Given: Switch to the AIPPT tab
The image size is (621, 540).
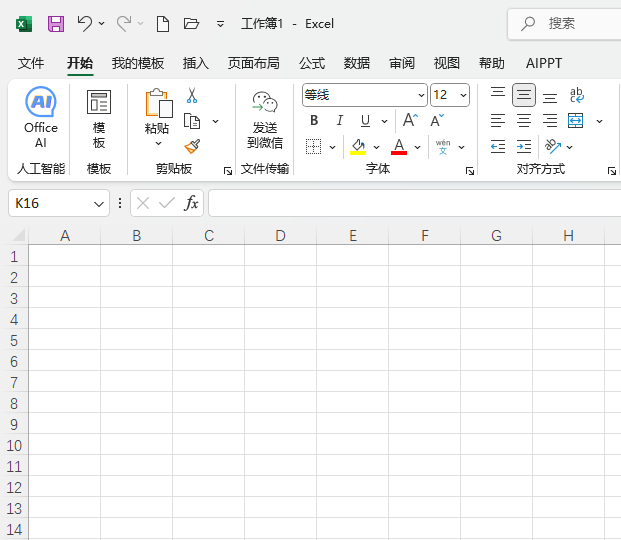Looking at the screenshot, I should pos(544,63).
